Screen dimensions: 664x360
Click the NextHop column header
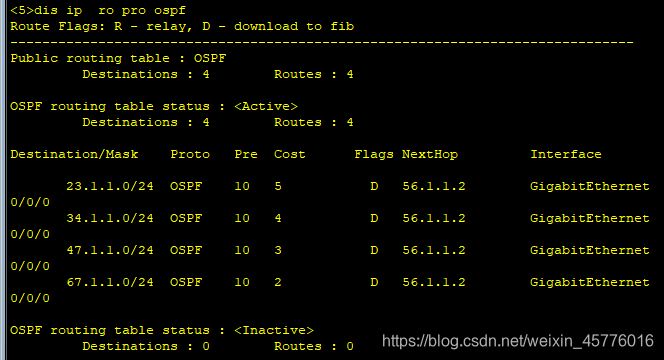430,154
